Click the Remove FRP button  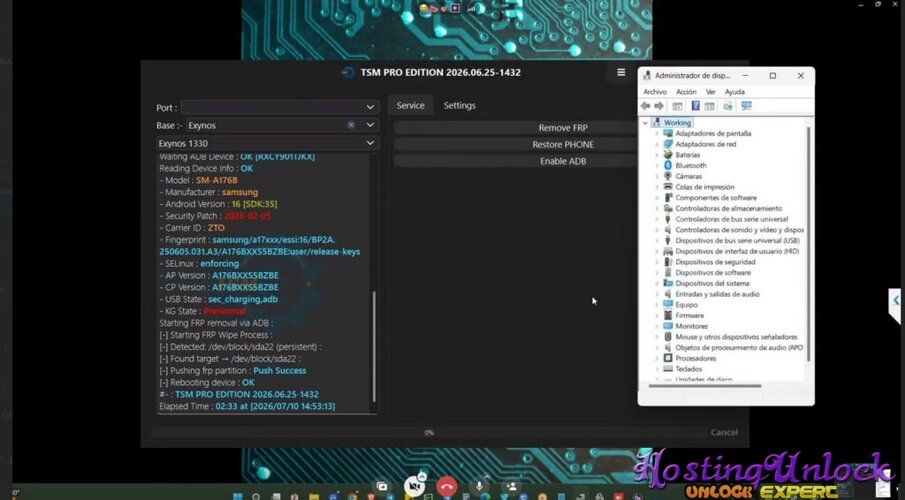tap(515, 128)
